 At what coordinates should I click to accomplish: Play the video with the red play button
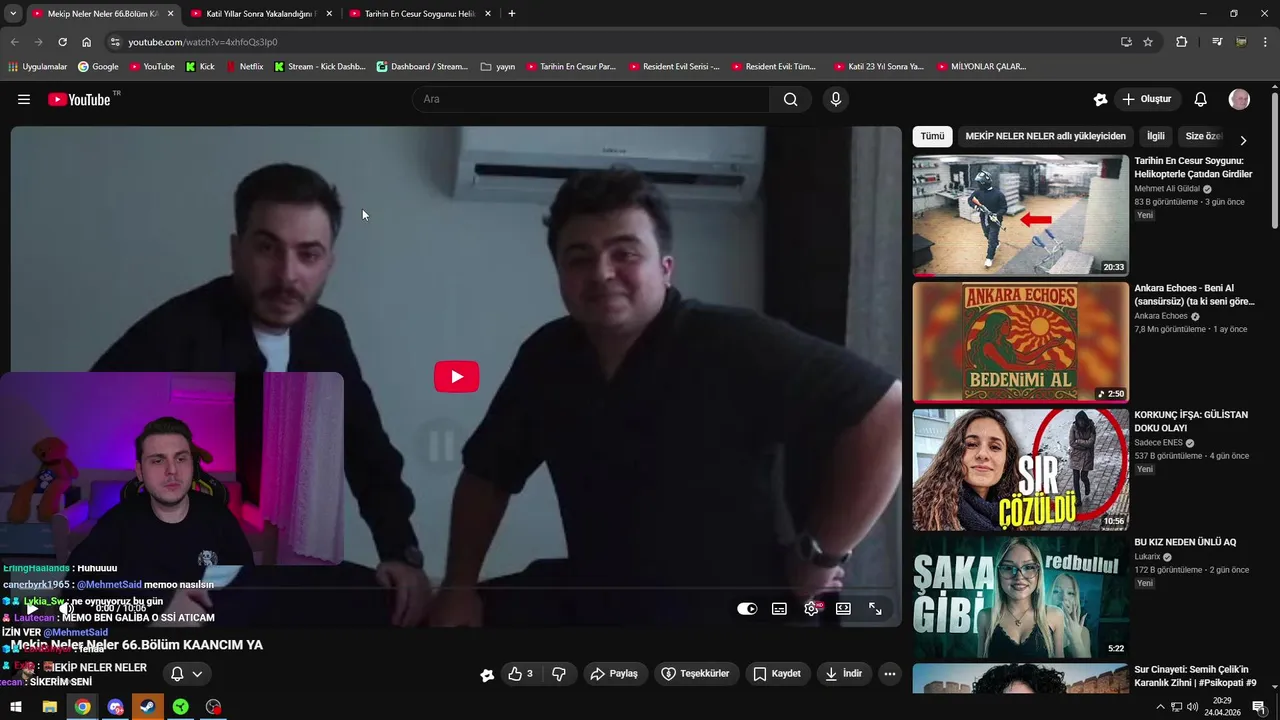coord(456,376)
